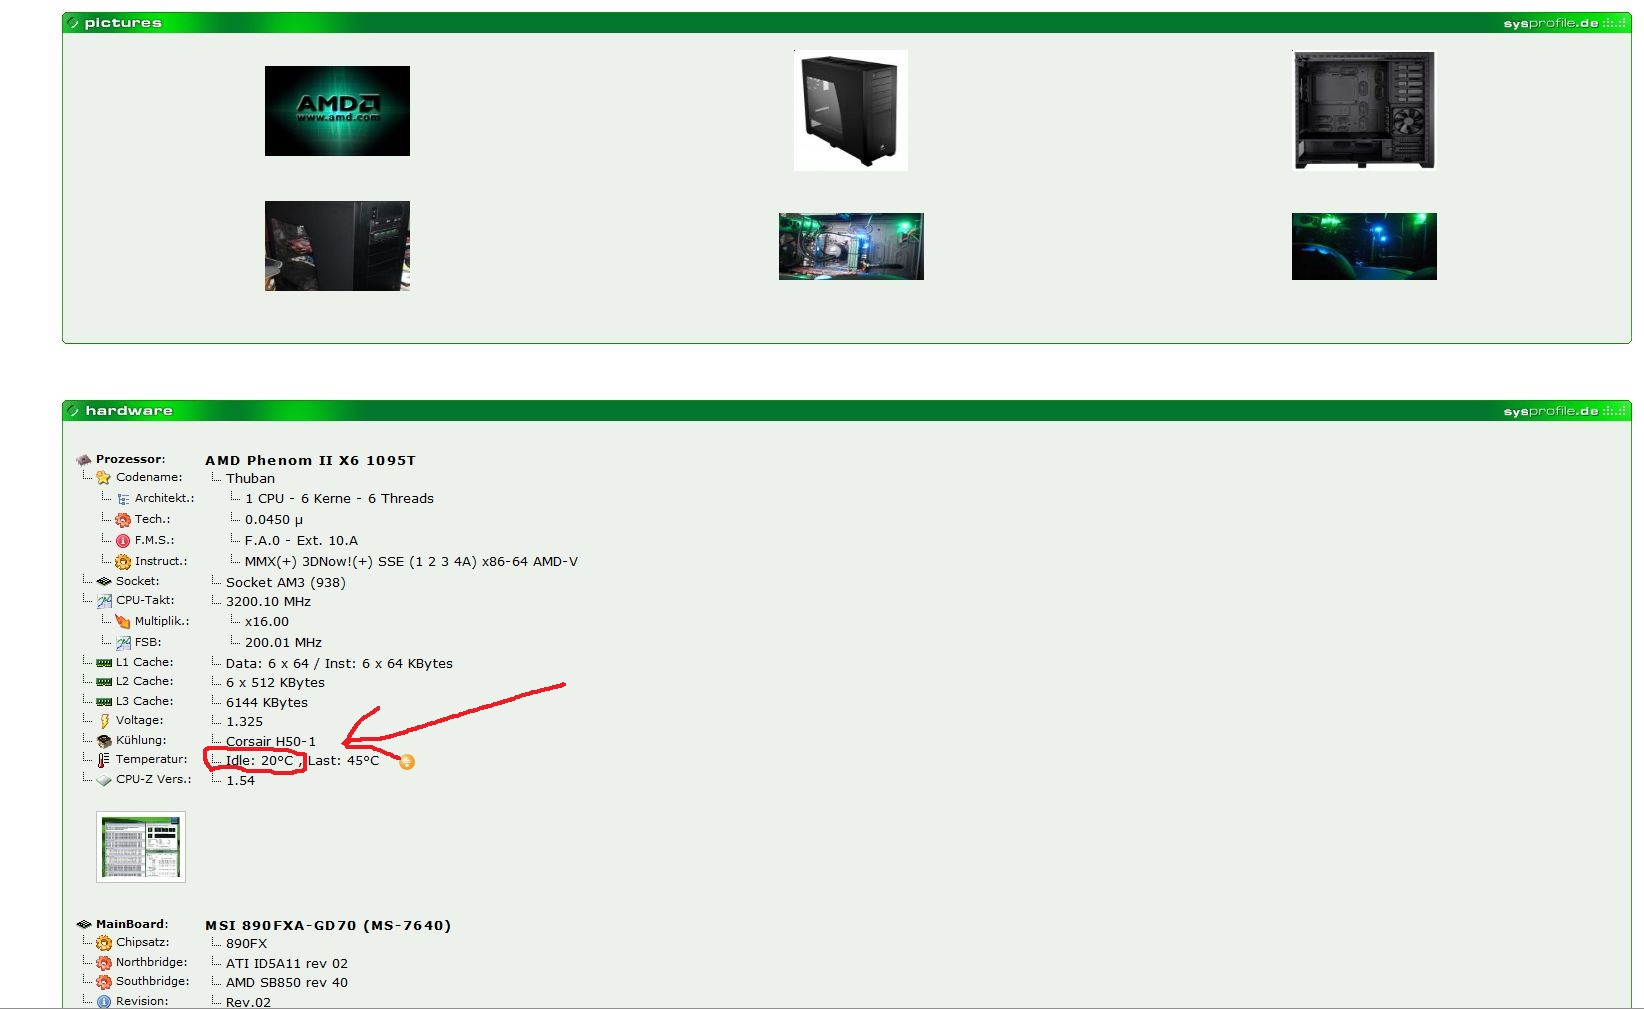The image size is (1644, 1010).
Task: Click the Chipsatz gear icon
Action: point(104,943)
